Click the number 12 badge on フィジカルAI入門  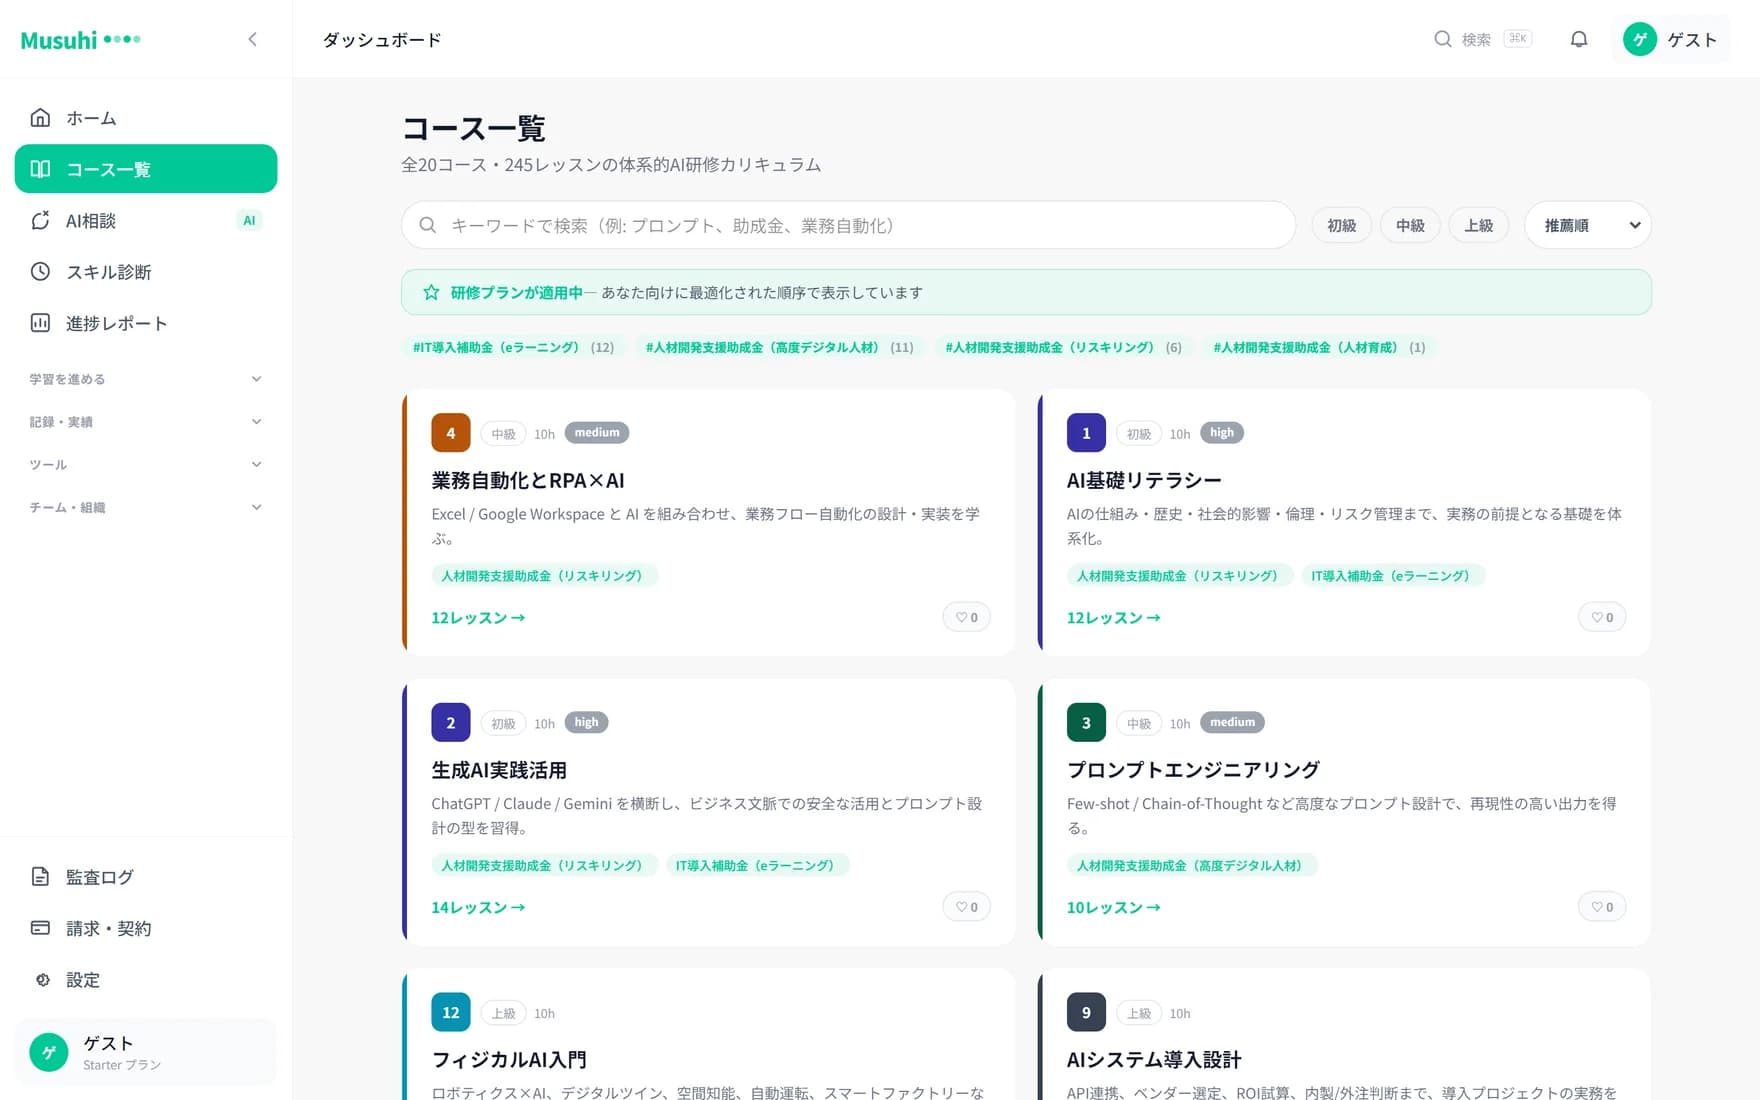tap(451, 1012)
